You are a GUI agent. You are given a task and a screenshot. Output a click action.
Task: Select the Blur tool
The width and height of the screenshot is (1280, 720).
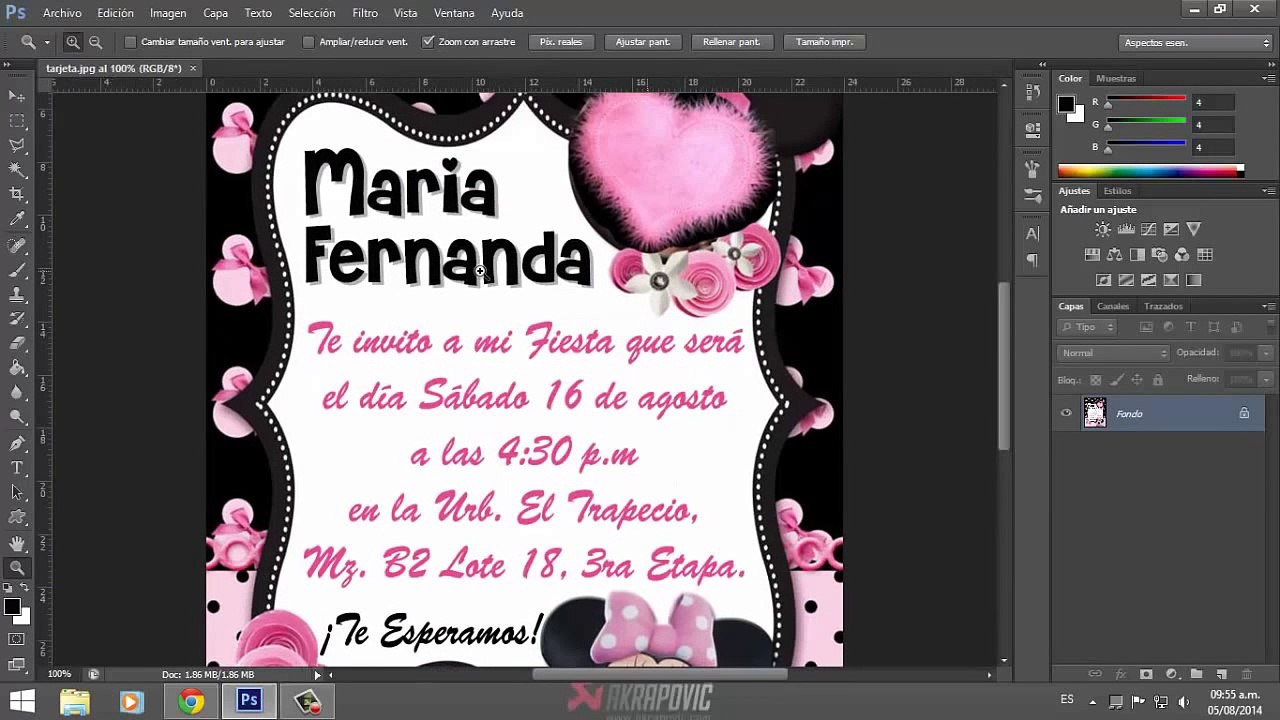coord(17,393)
